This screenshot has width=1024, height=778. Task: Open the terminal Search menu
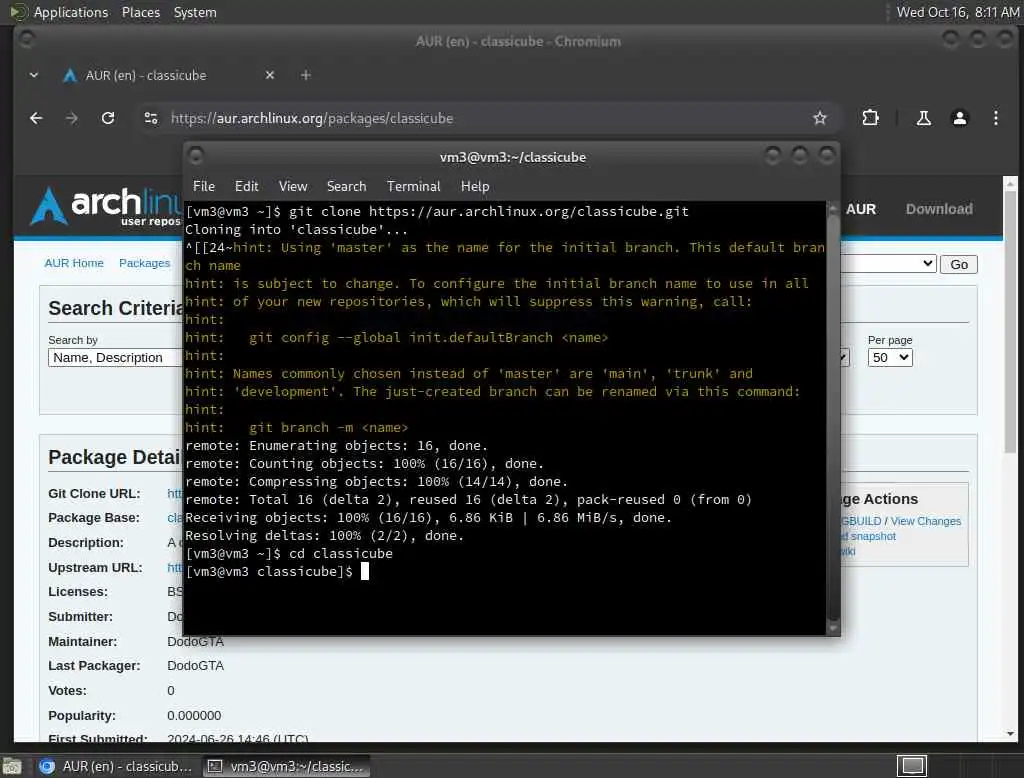(346, 186)
